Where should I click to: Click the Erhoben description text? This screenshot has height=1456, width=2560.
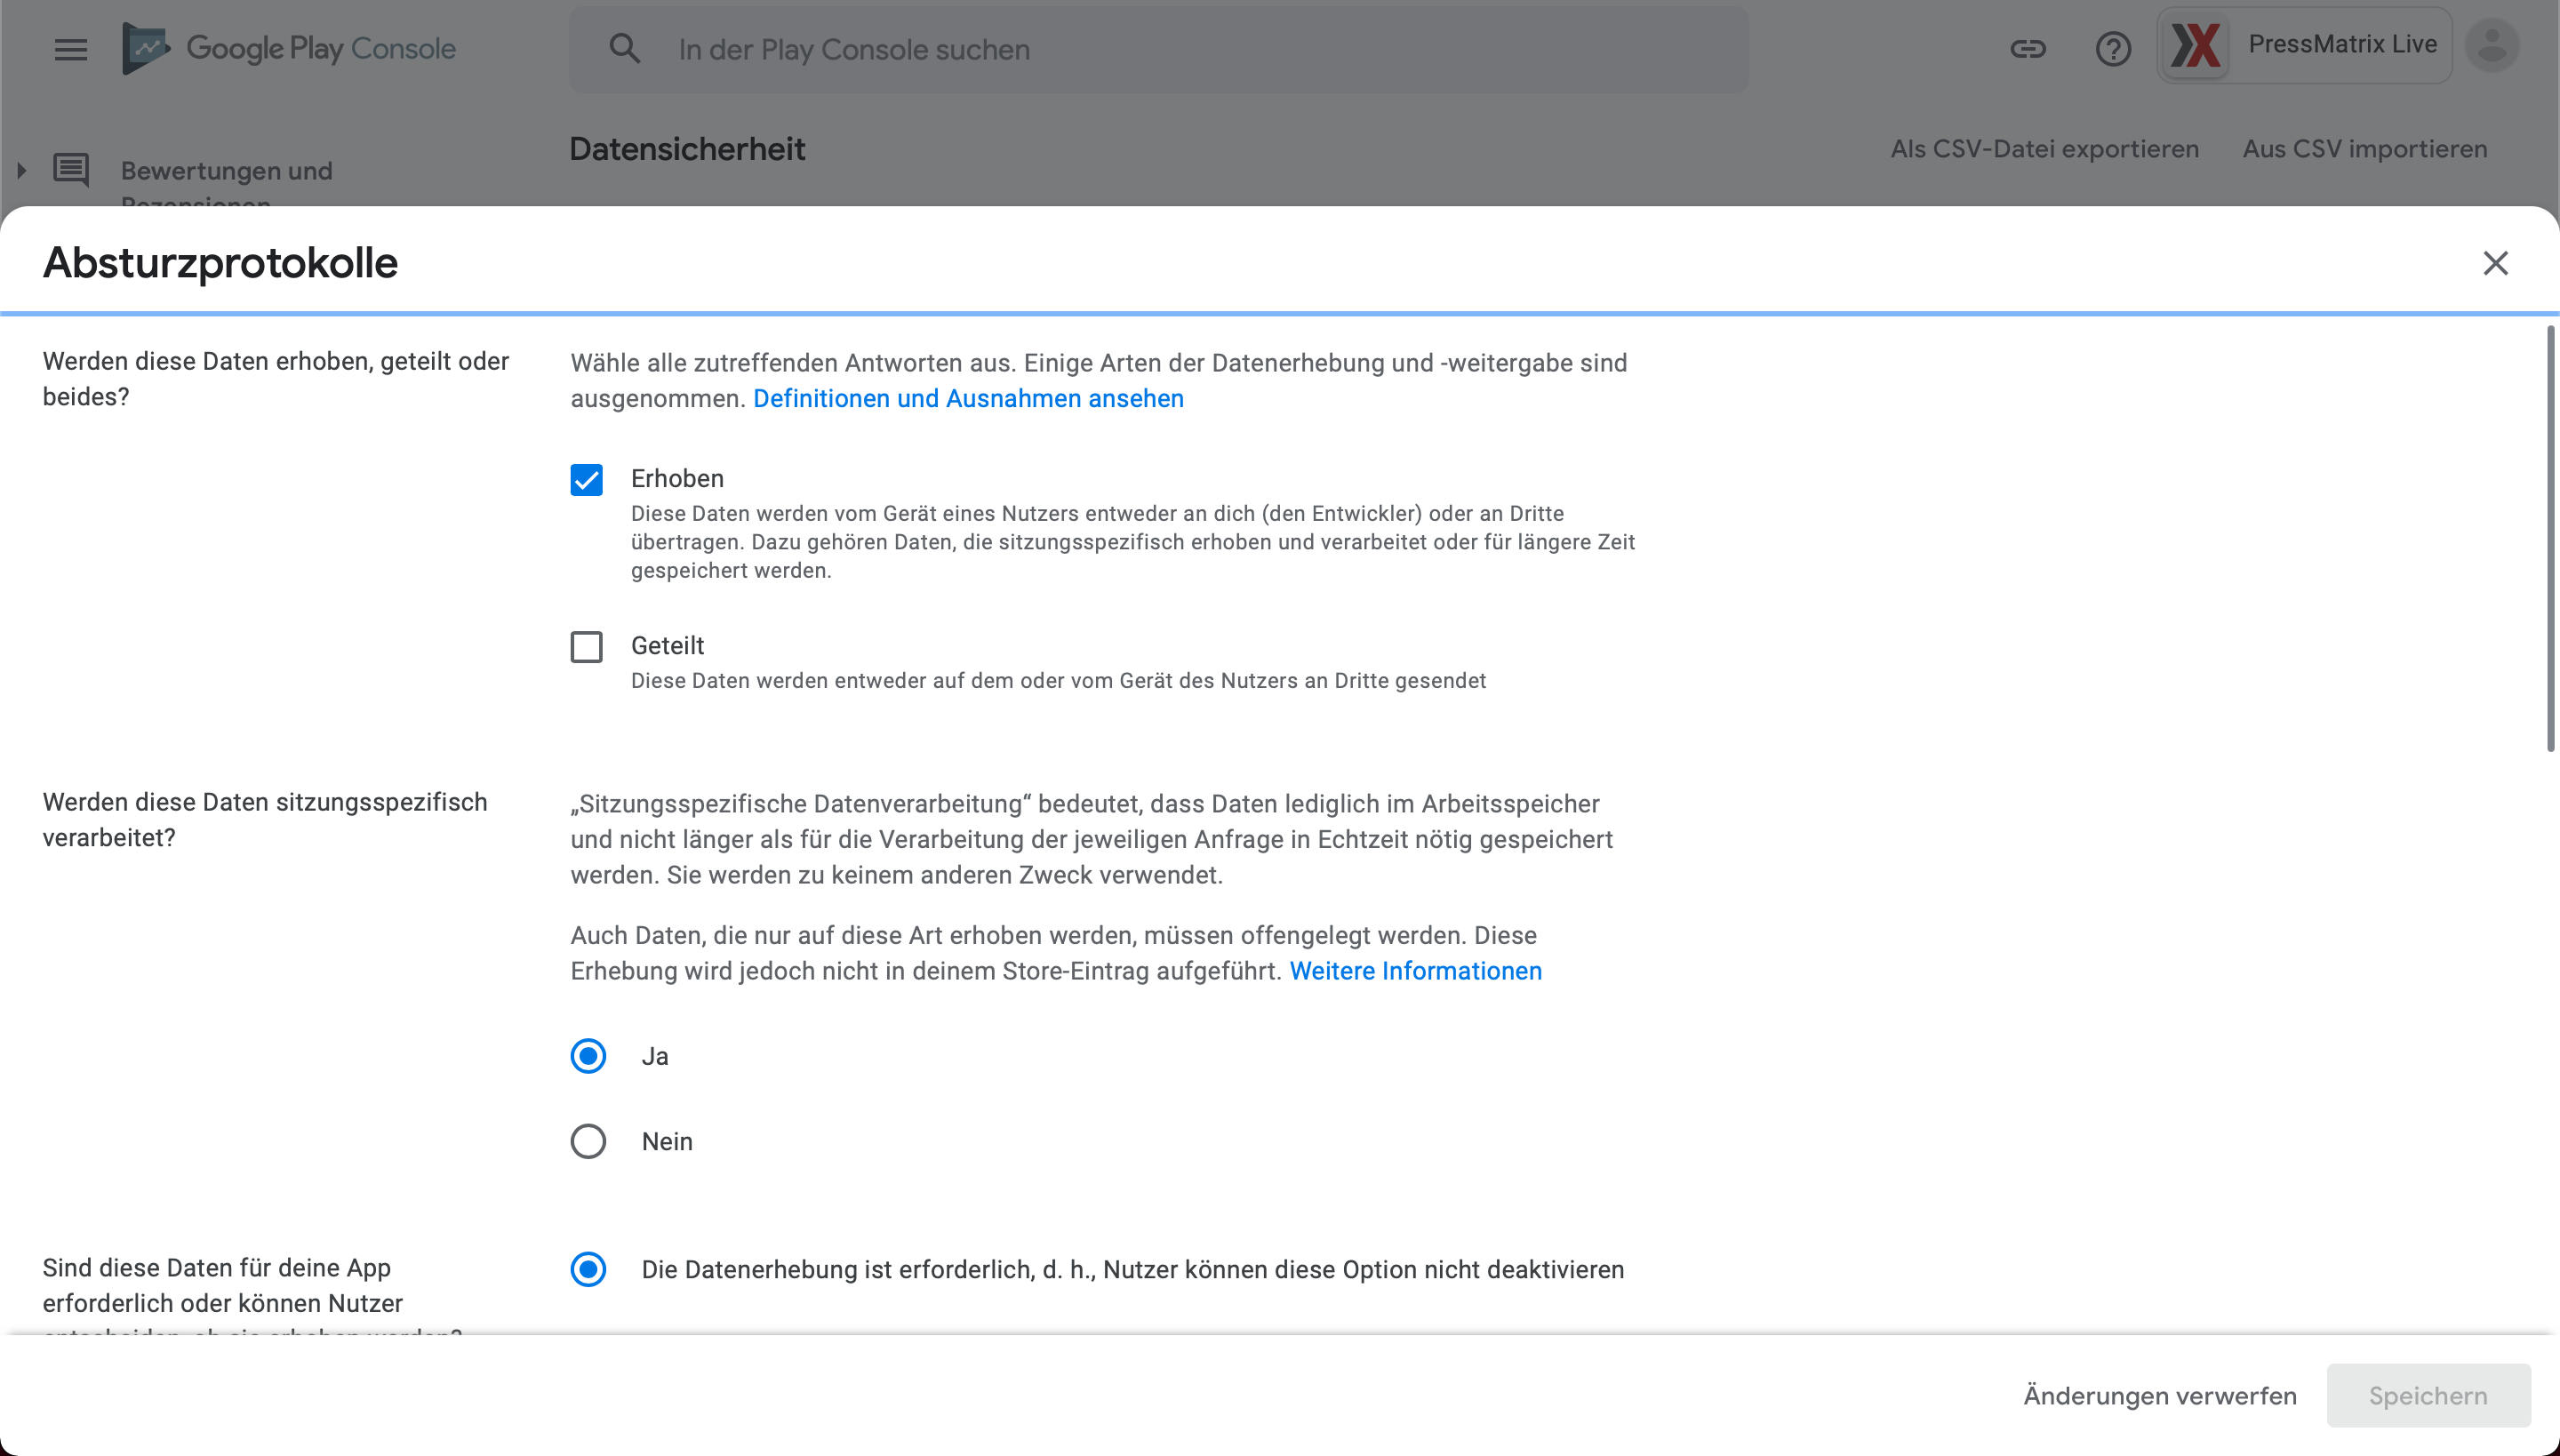1133,542
